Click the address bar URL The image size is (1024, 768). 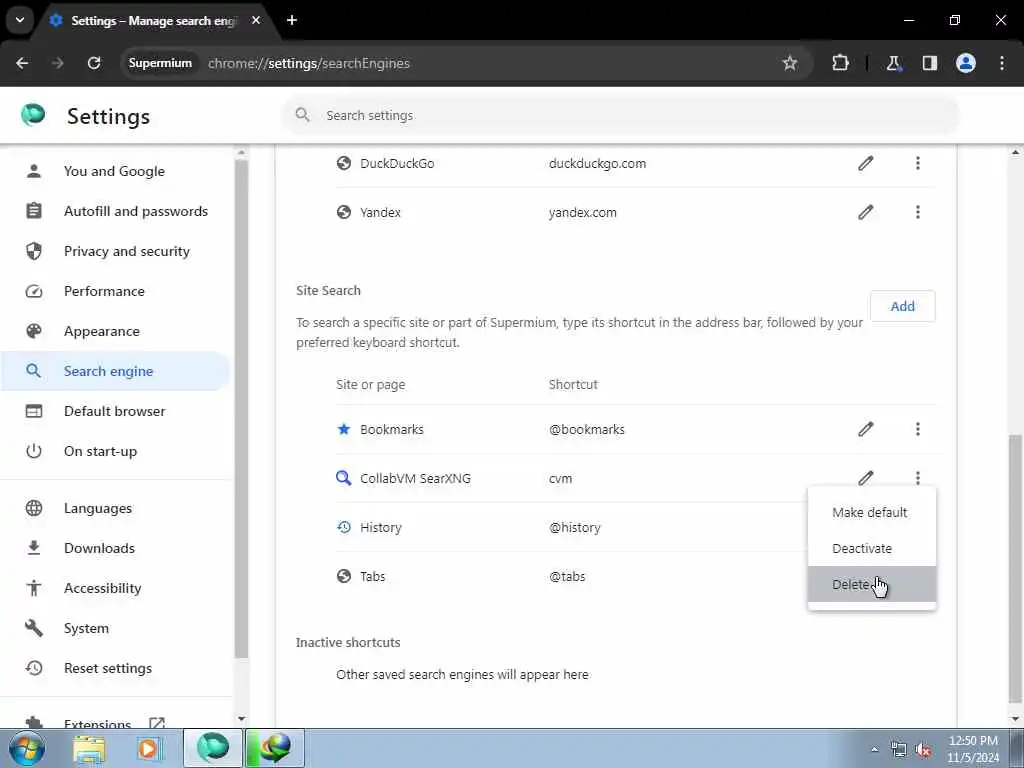[308, 63]
